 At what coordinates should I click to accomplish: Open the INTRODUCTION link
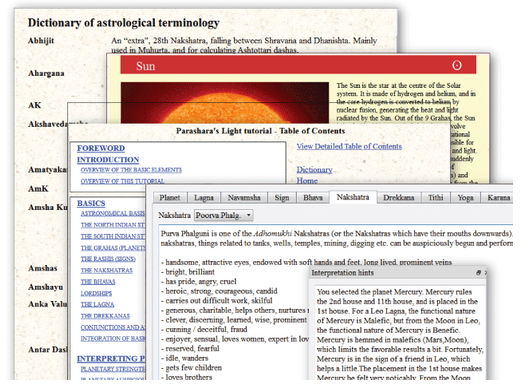pos(108,160)
